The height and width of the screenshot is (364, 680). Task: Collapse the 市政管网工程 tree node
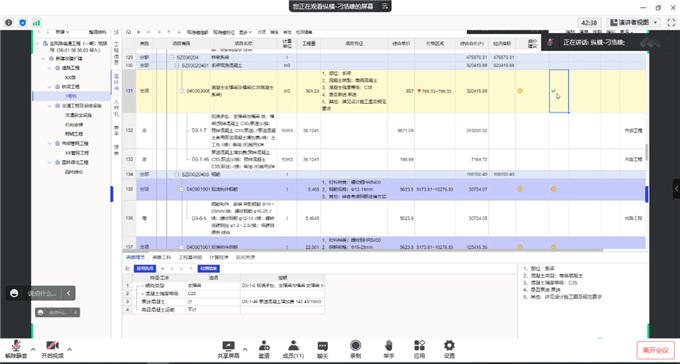(50, 143)
